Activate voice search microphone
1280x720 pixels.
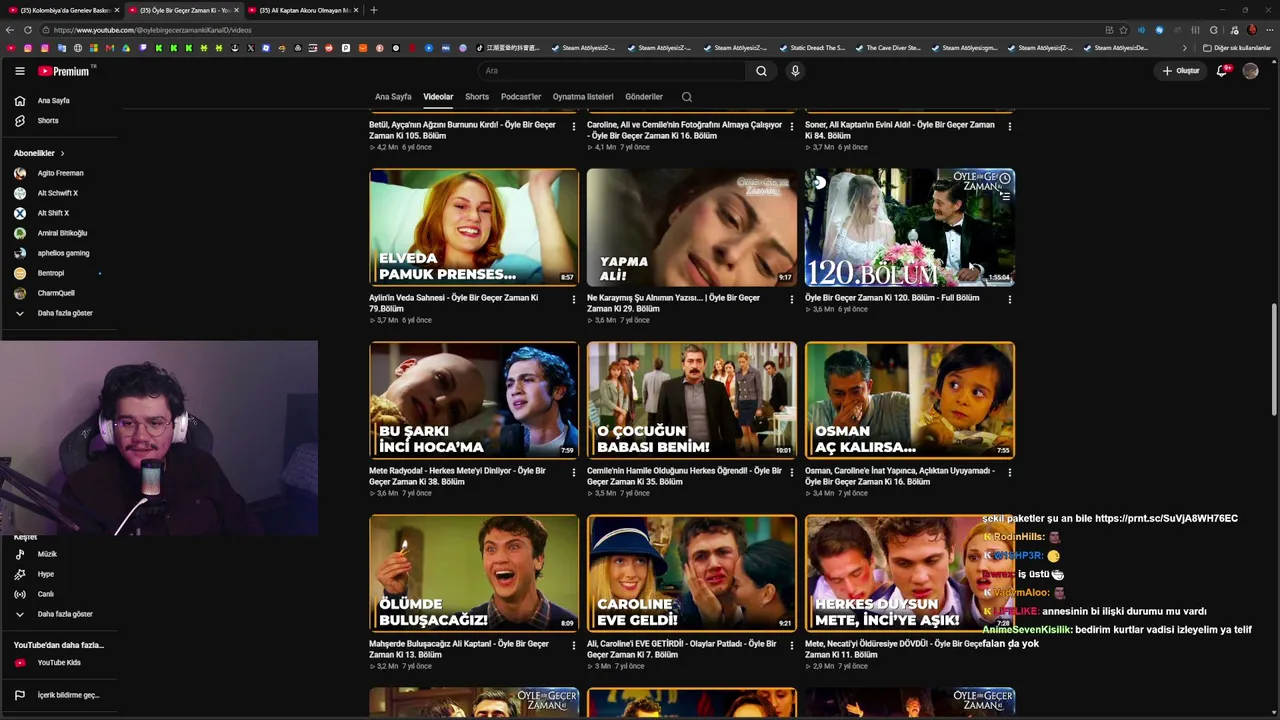[795, 71]
